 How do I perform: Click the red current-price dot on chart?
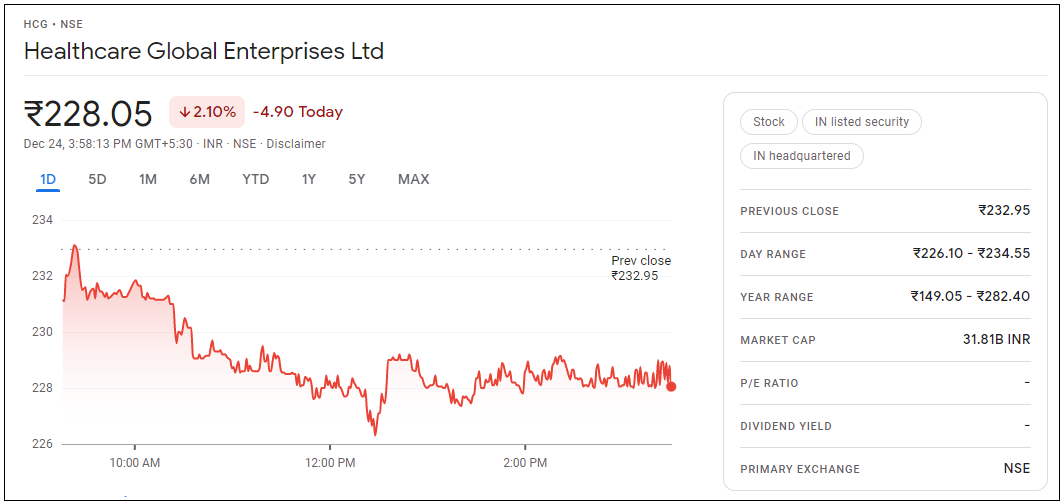(671, 387)
